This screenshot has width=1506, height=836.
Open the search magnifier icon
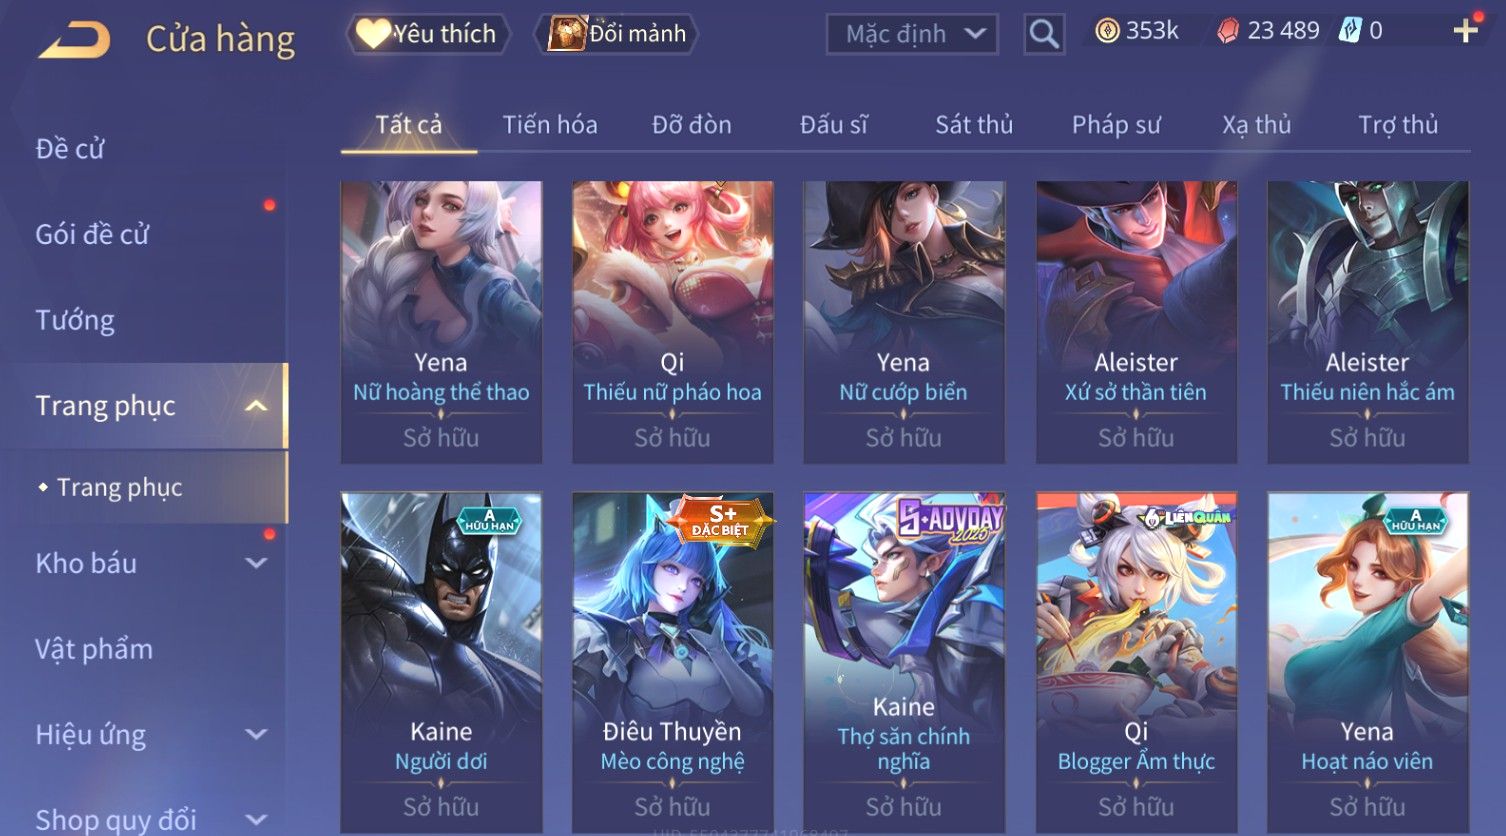click(x=1043, y=34)
